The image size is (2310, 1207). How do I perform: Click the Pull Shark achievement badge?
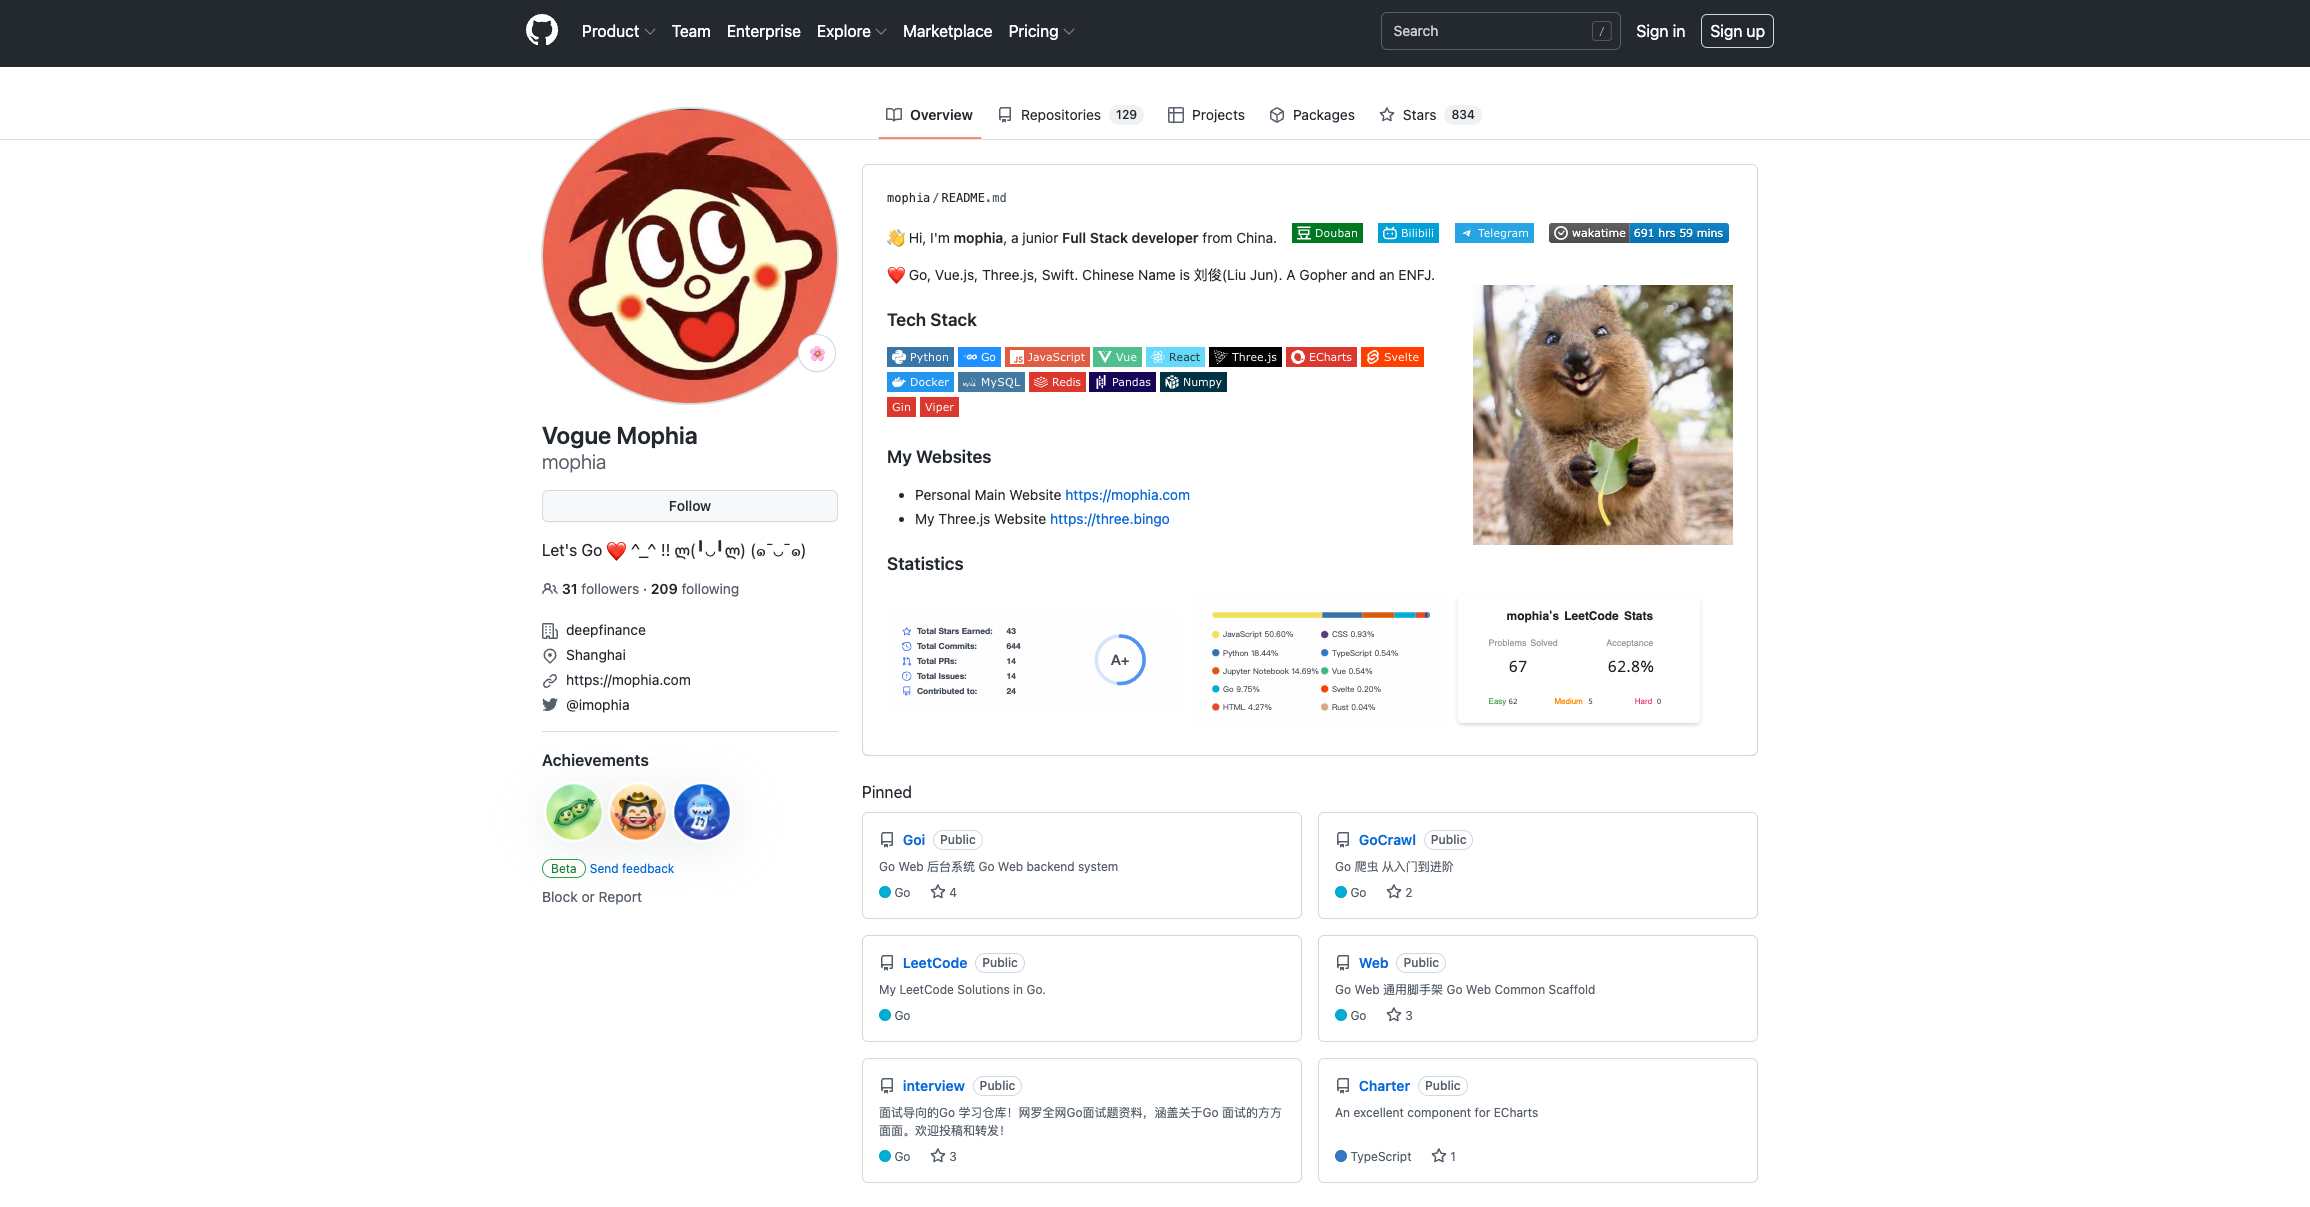click(x=702, y=812)
